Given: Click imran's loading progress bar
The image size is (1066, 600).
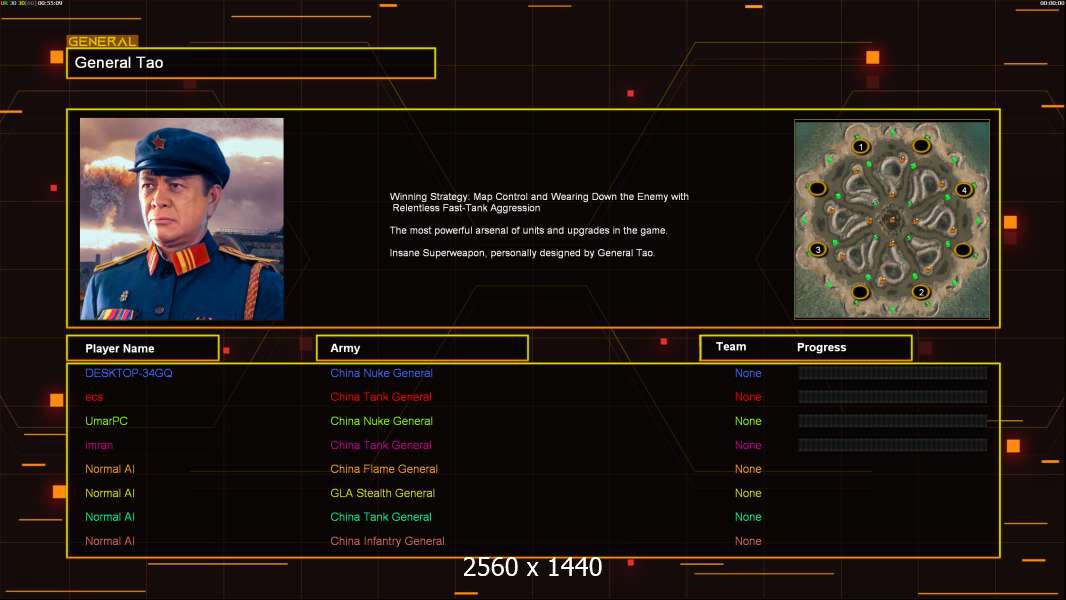Looking at the screenshot, I should coord(893,445).
